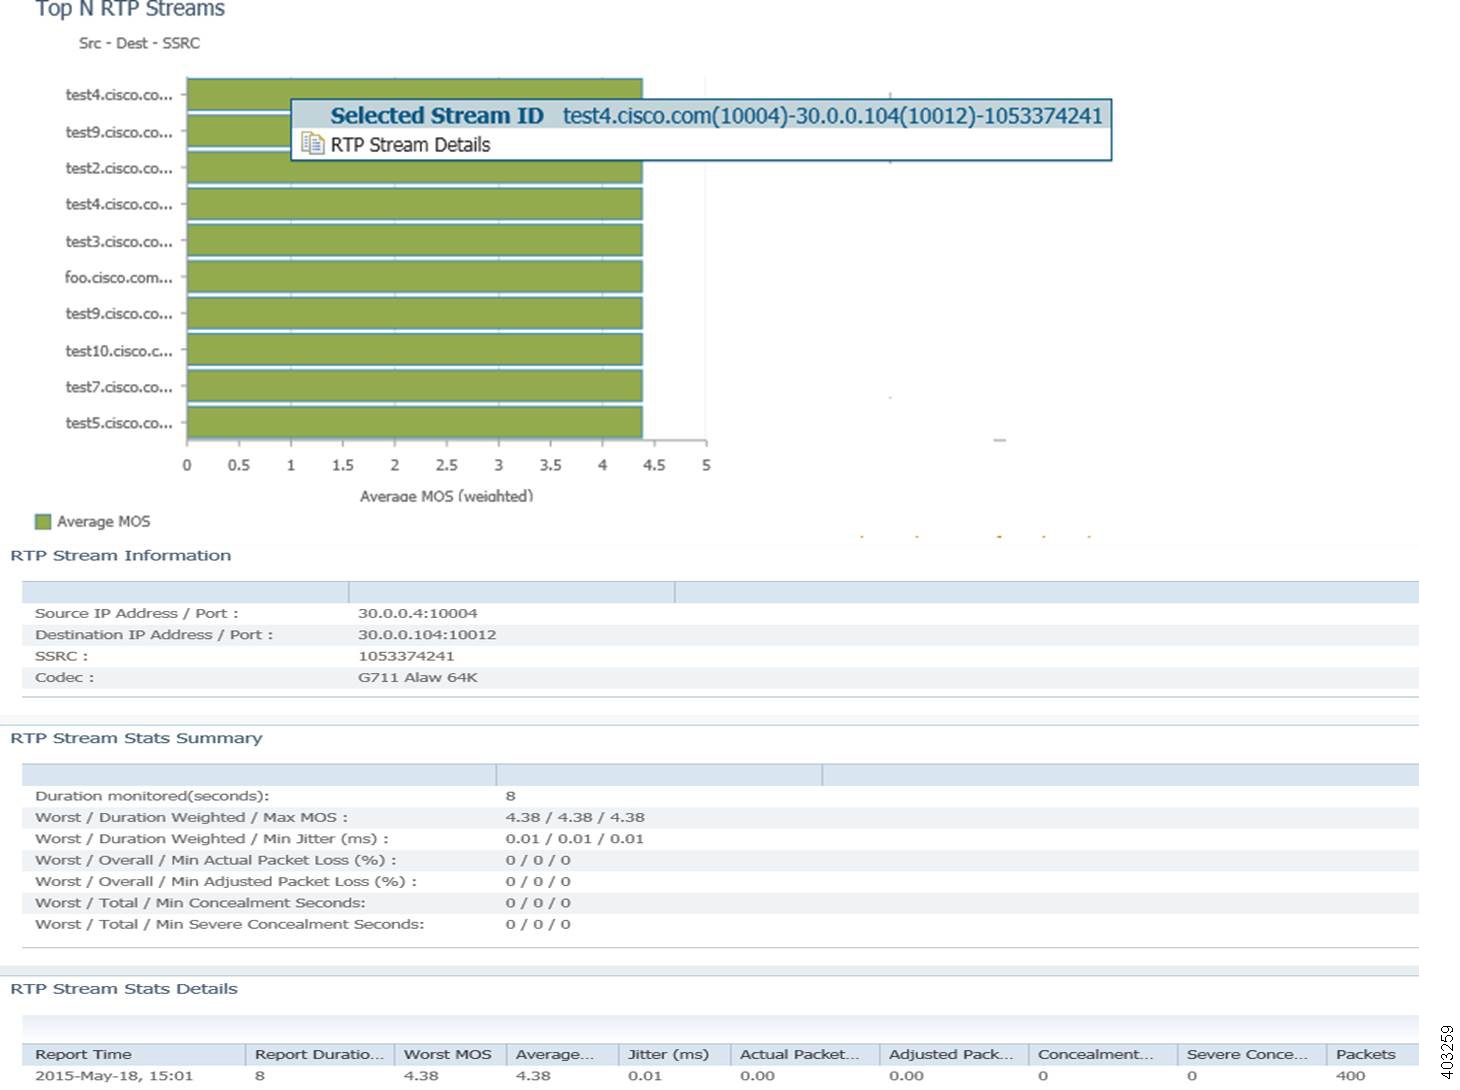
Task: Sort by the Worst MOS column header
Action: click(447, 1054)
